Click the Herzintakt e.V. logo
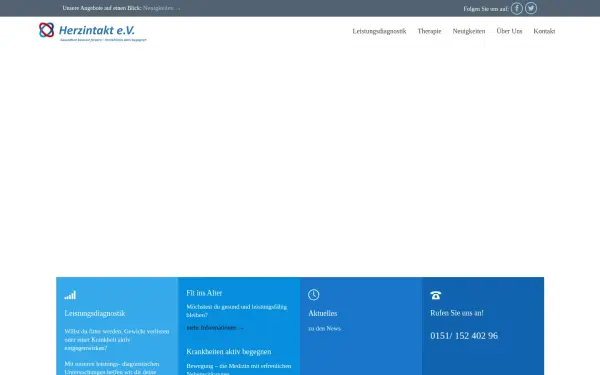Viewport: 600px width, 375px height. click(92, 32)
